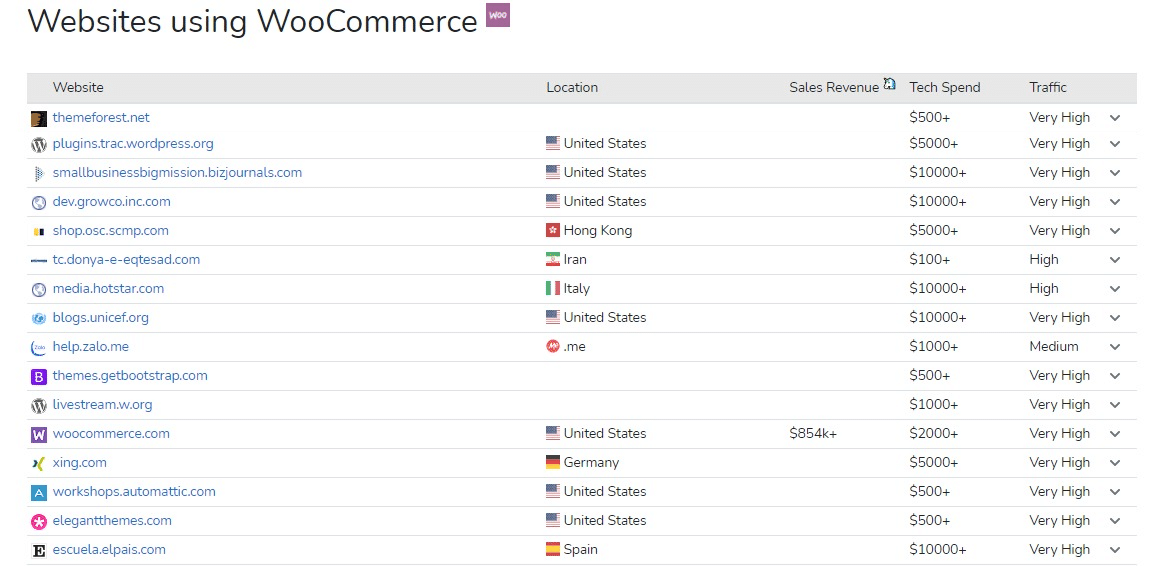Click the Bootstrap favicon for themes.getbootstrap.com
1164x566 pixels.
(x=39, y=377)
